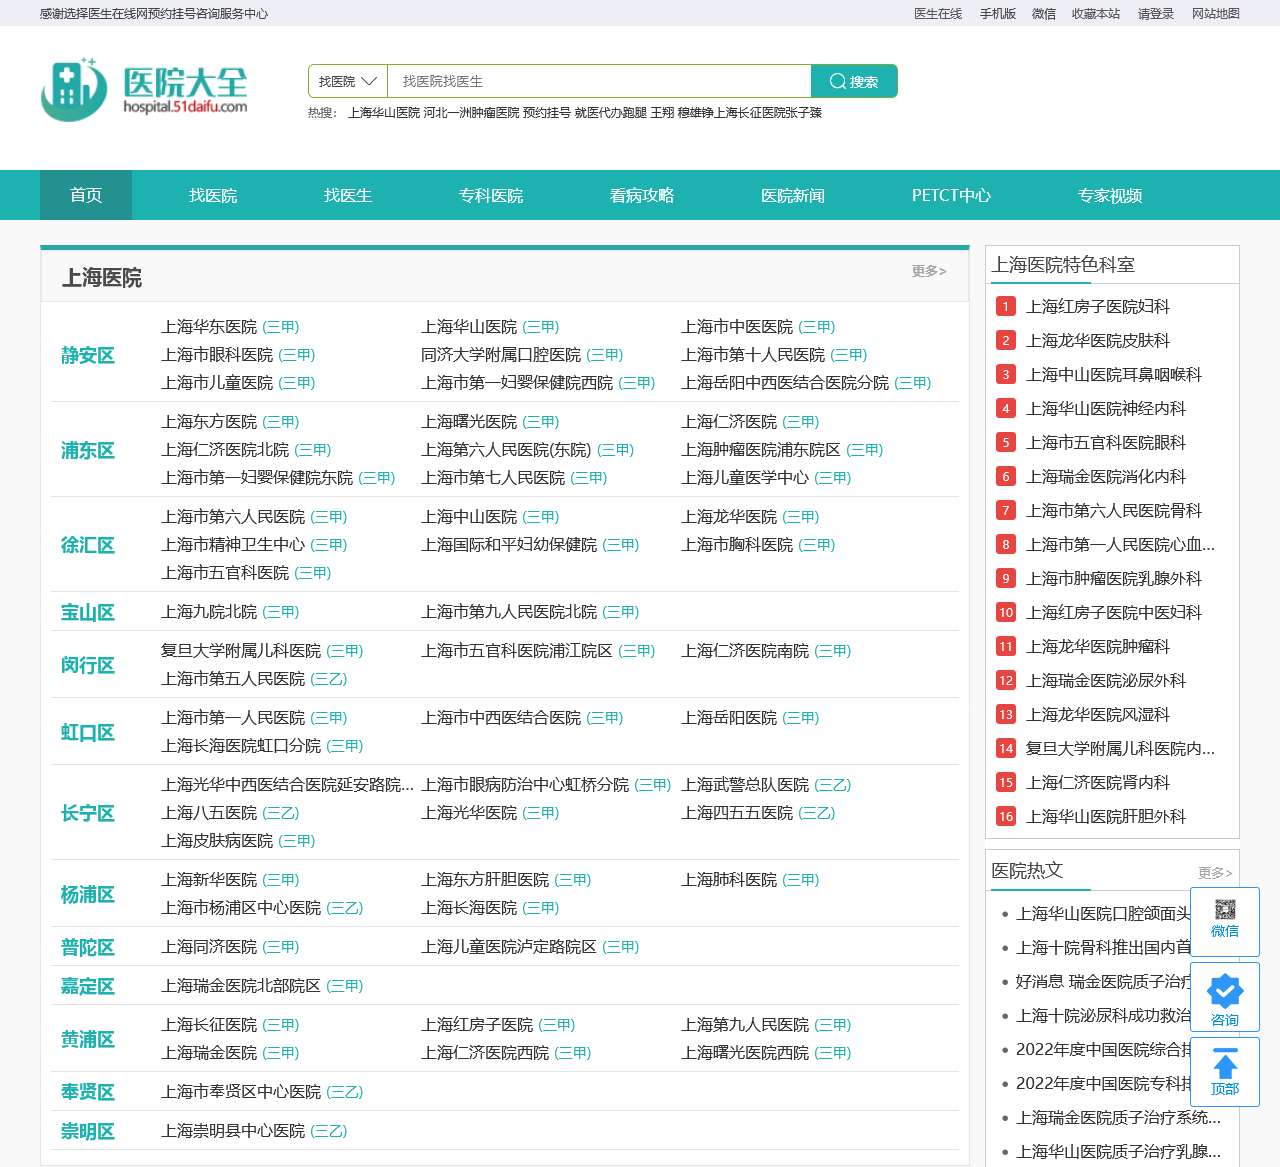
Task: Select the 长宁区 district label
Action: [88, 813]
